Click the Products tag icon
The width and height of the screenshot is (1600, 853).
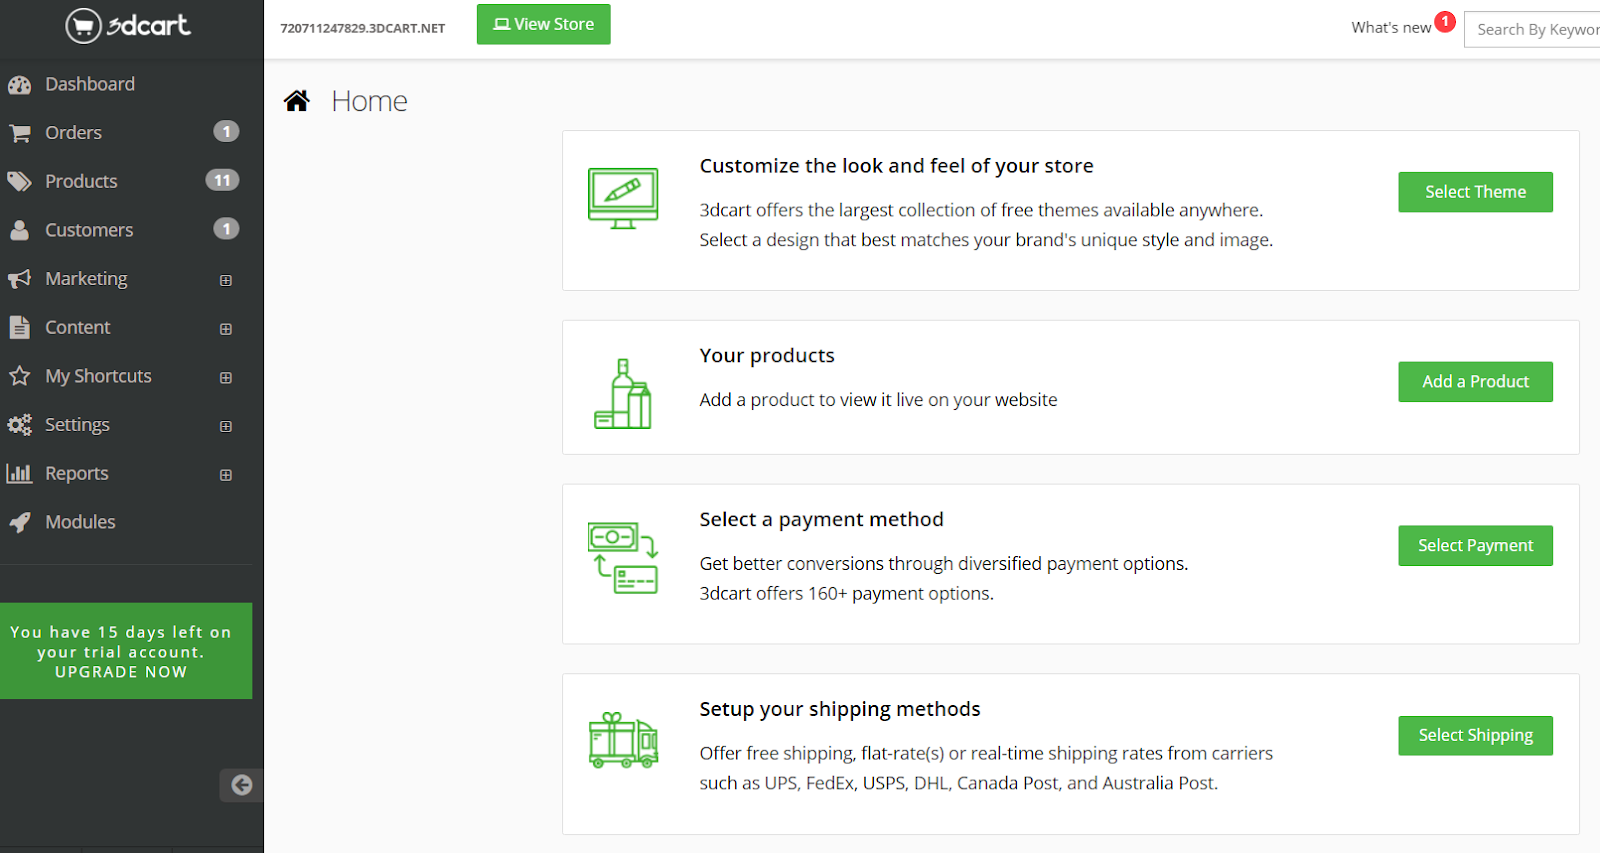(x=19, y=181)
